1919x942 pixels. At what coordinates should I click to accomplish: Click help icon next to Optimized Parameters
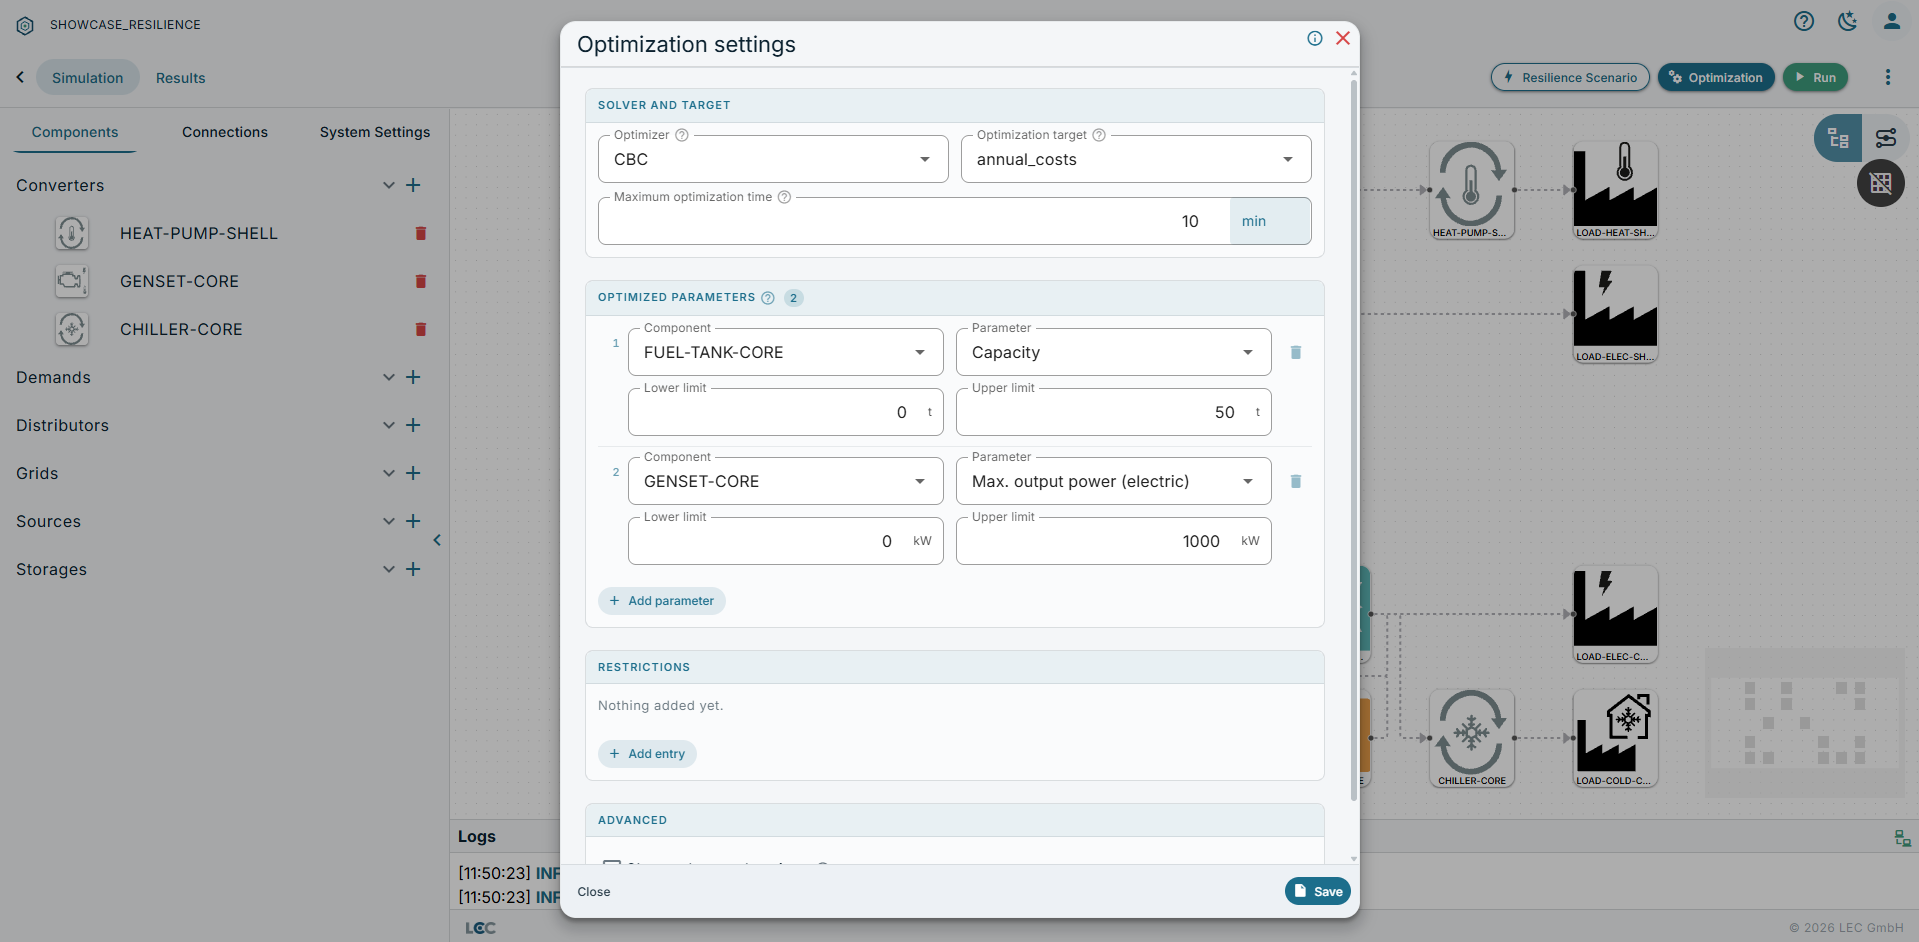(768, 298)
